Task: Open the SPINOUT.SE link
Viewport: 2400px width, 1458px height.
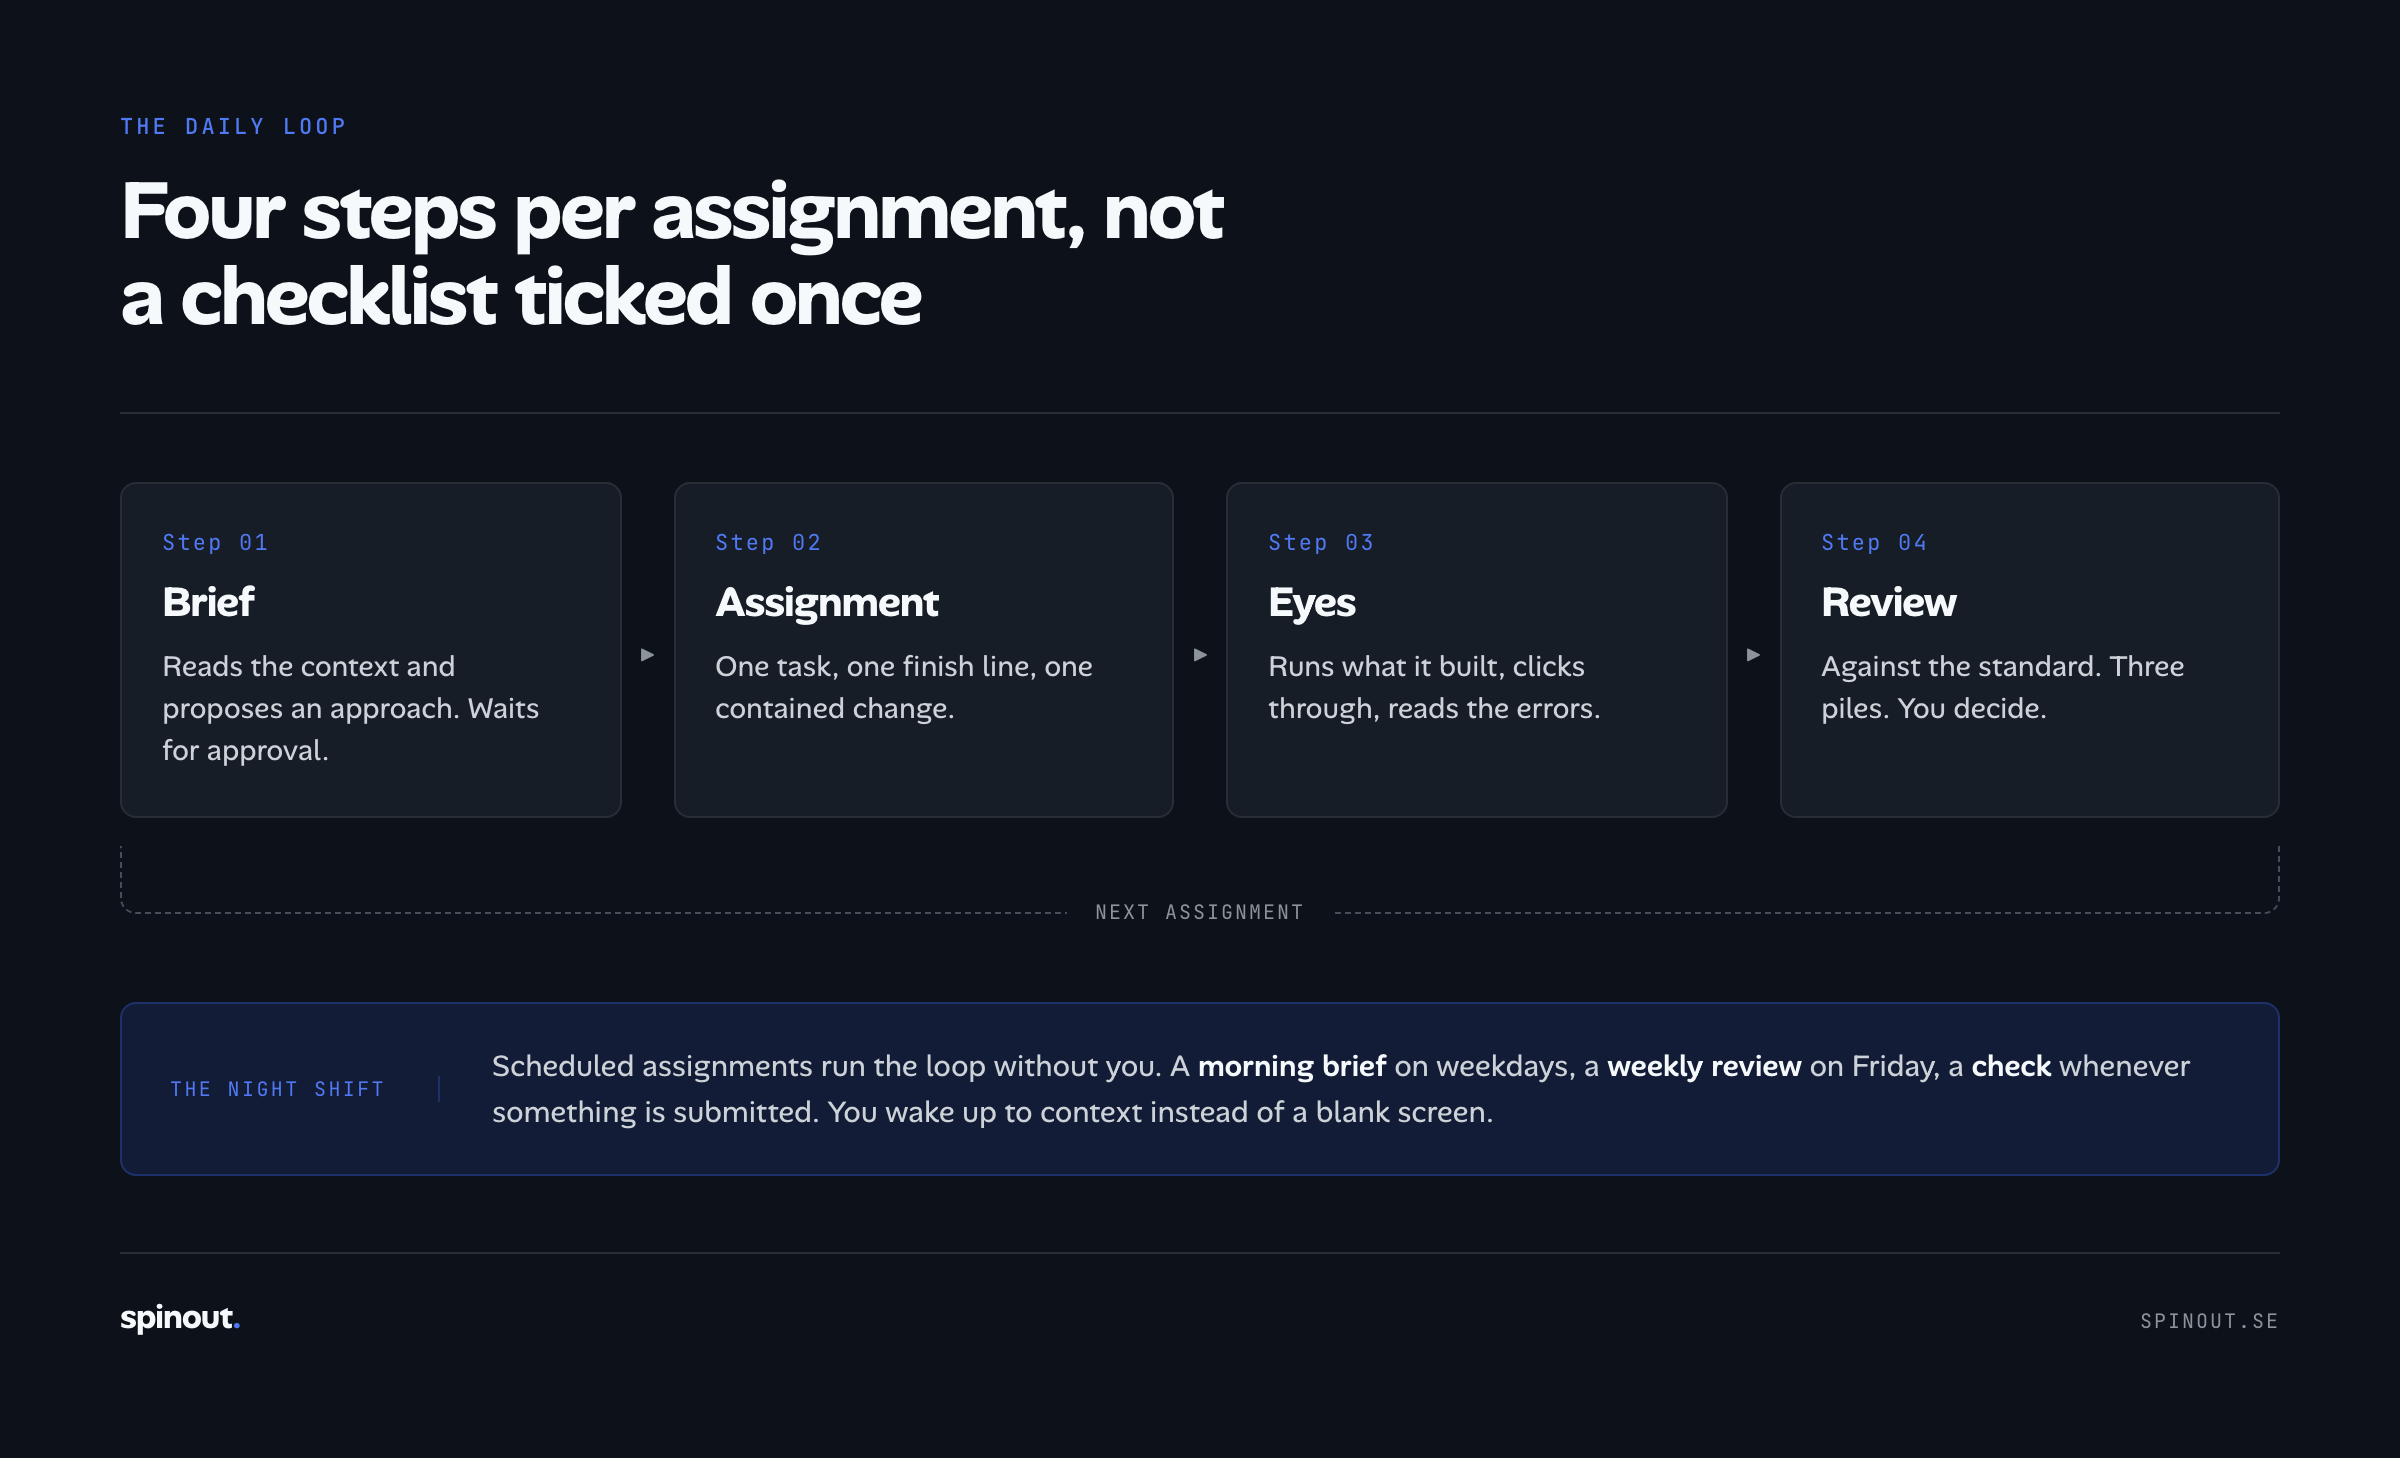Action: pyautogui.click(x=2209, y=1321)
